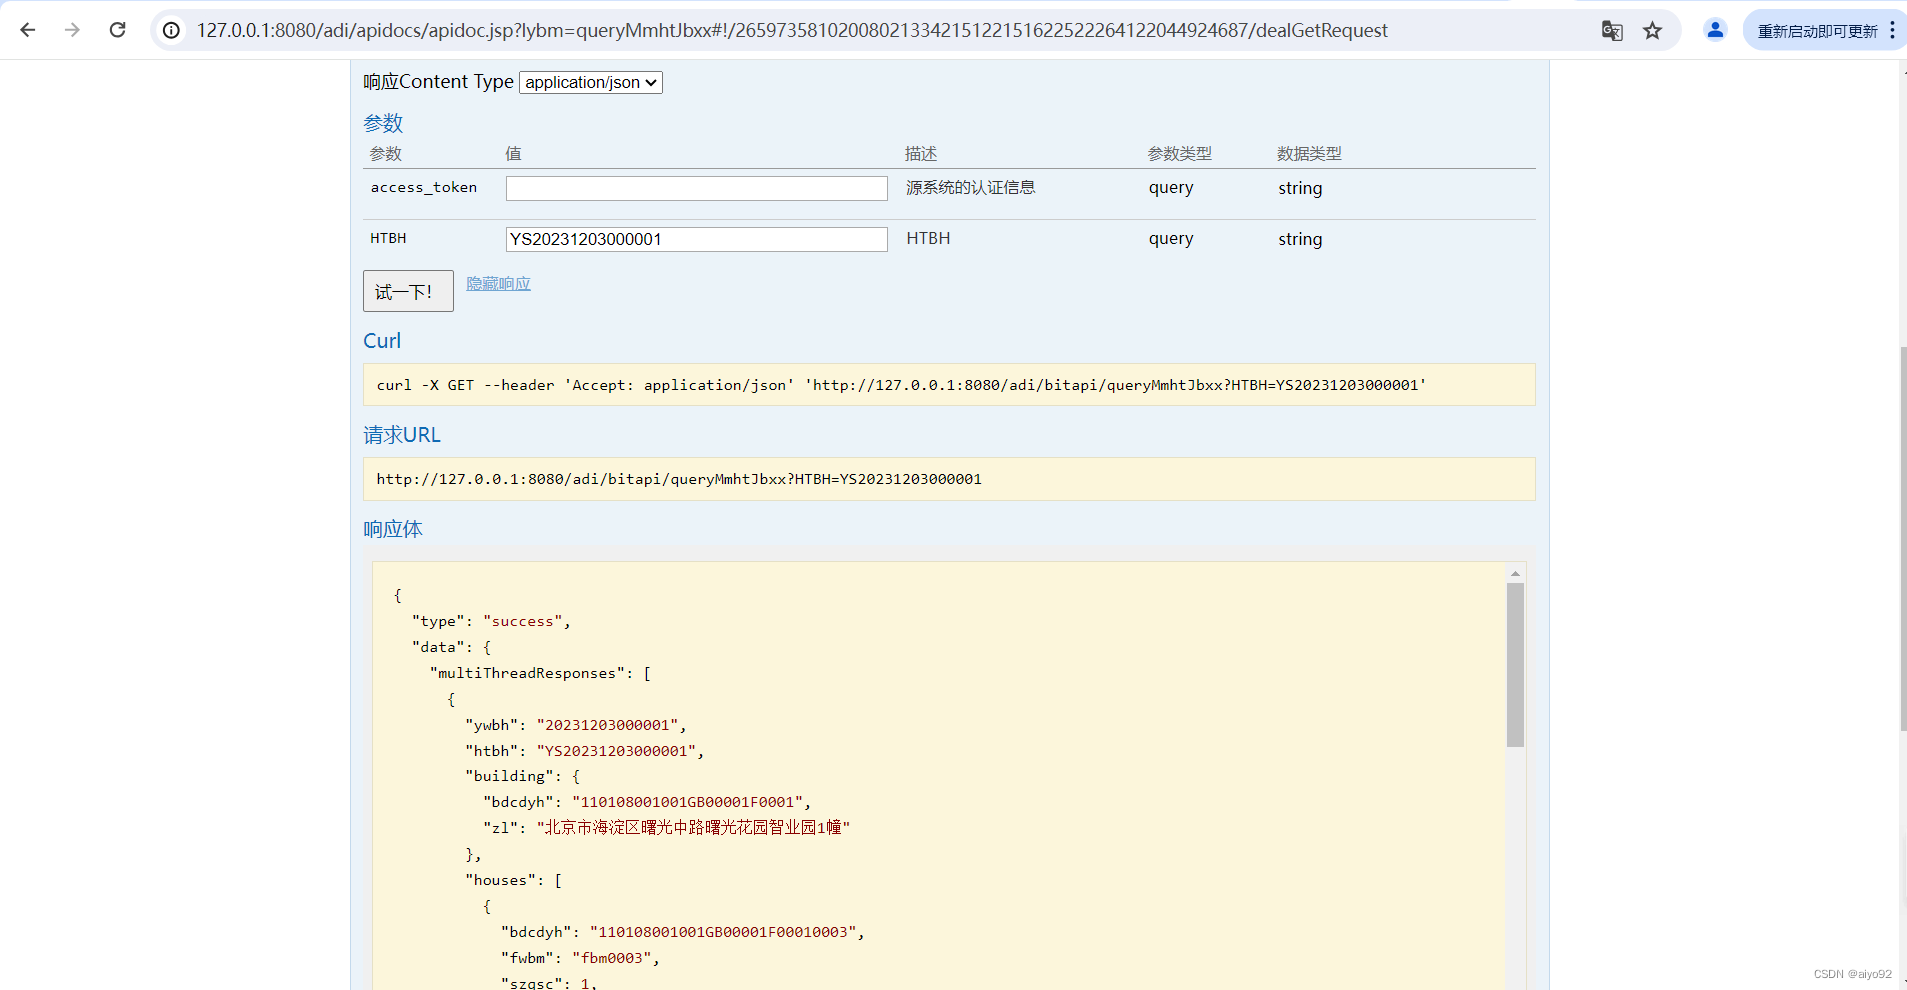Click the response body scrollbar thumb
Screen dimensions: 1907x990
(x=1515, y=665)
